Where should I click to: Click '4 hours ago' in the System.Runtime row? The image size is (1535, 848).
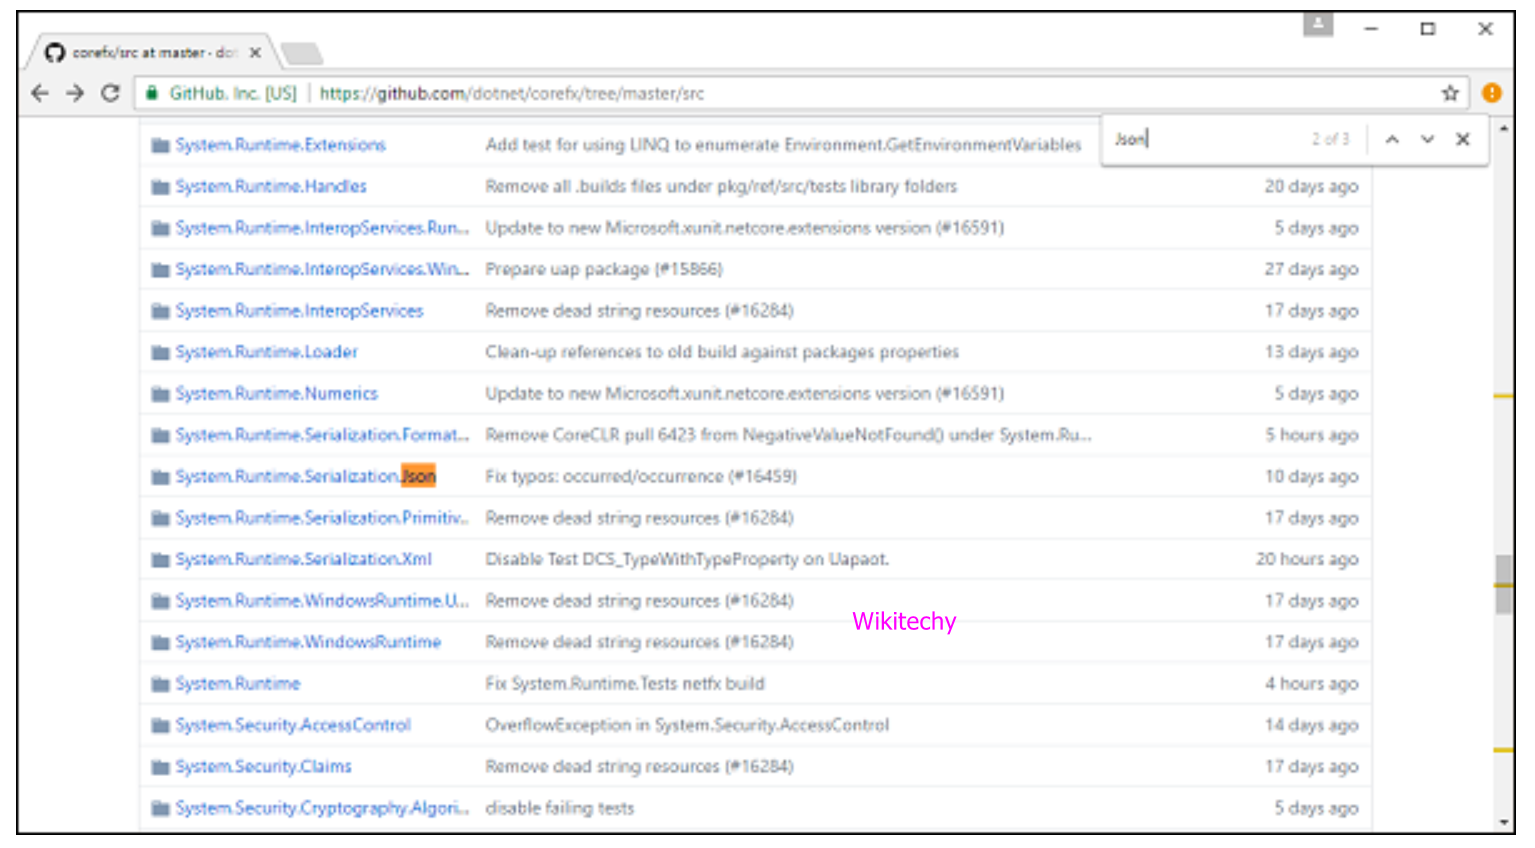click(1312, 684)
